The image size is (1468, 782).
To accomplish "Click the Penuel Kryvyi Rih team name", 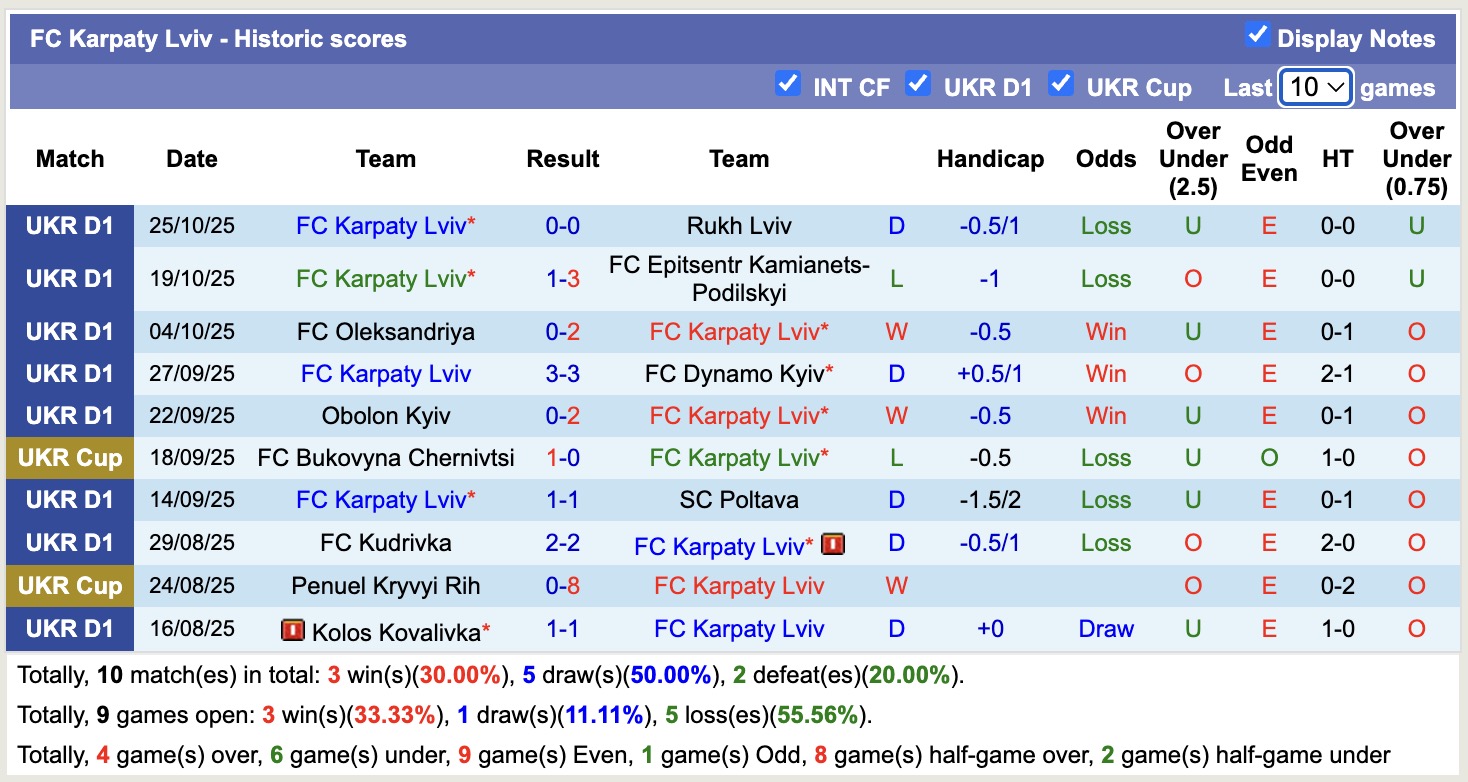I will (385, 586).
